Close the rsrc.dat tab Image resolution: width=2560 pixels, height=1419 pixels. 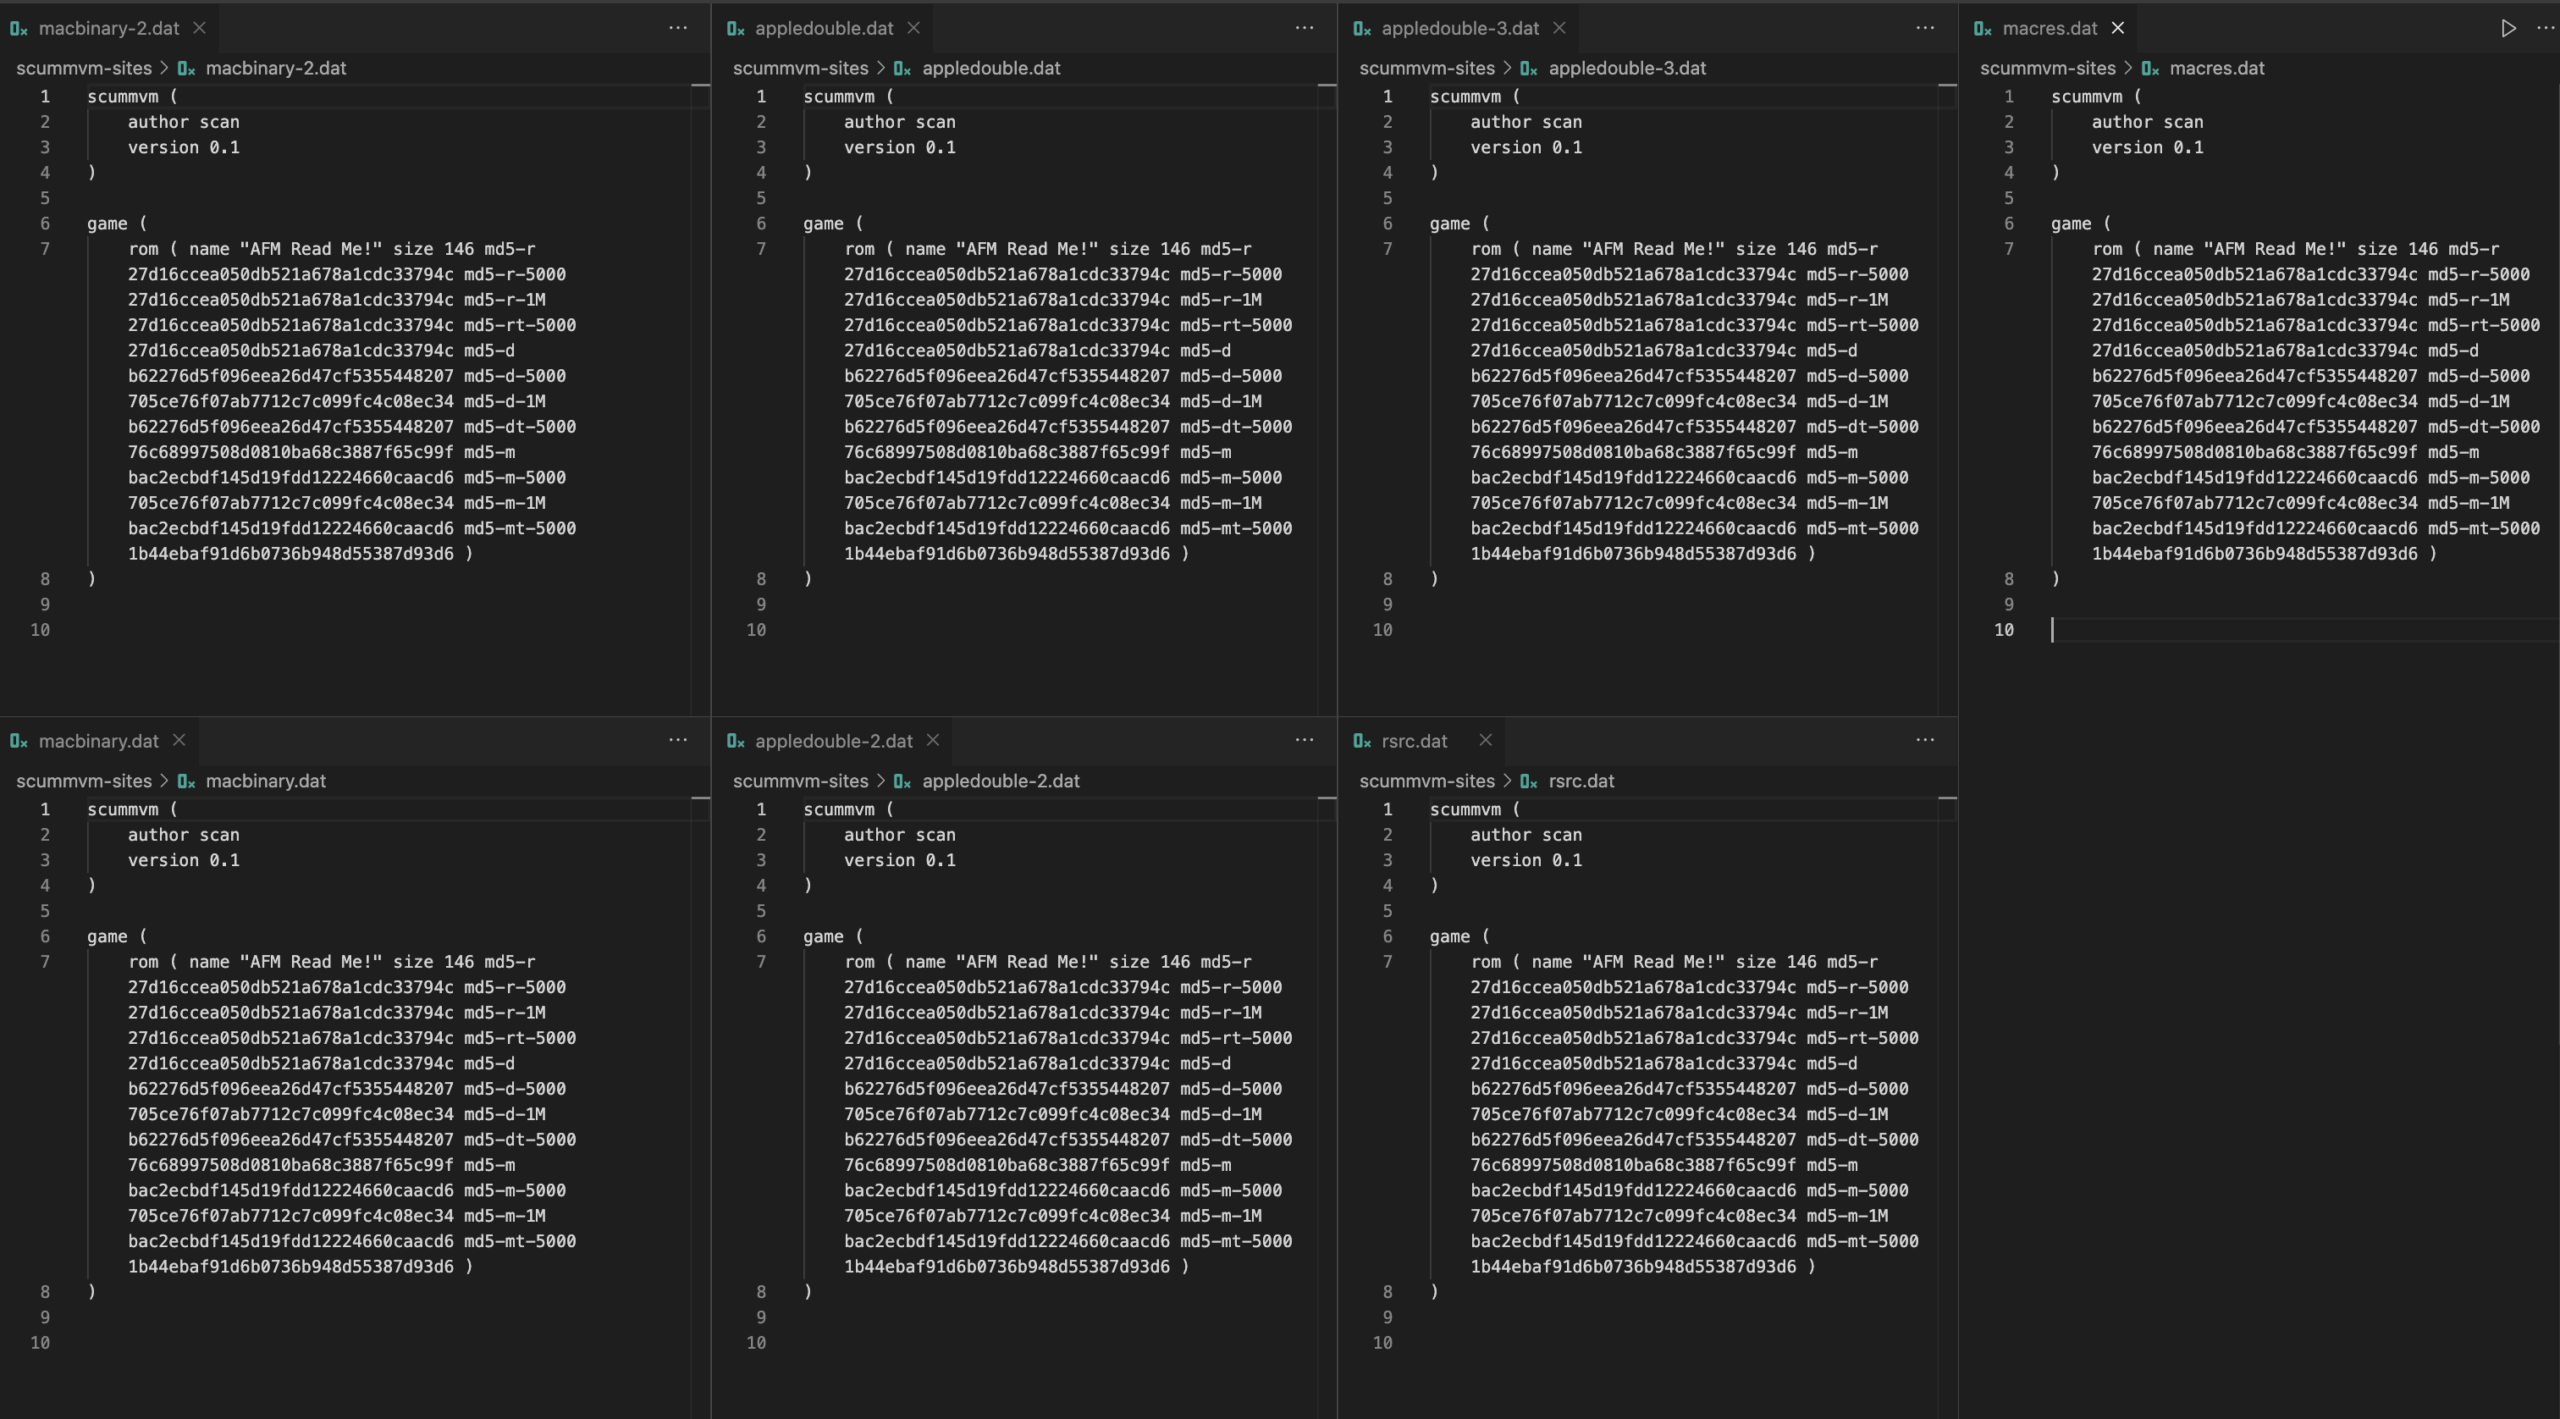(x=1485, y=741)
